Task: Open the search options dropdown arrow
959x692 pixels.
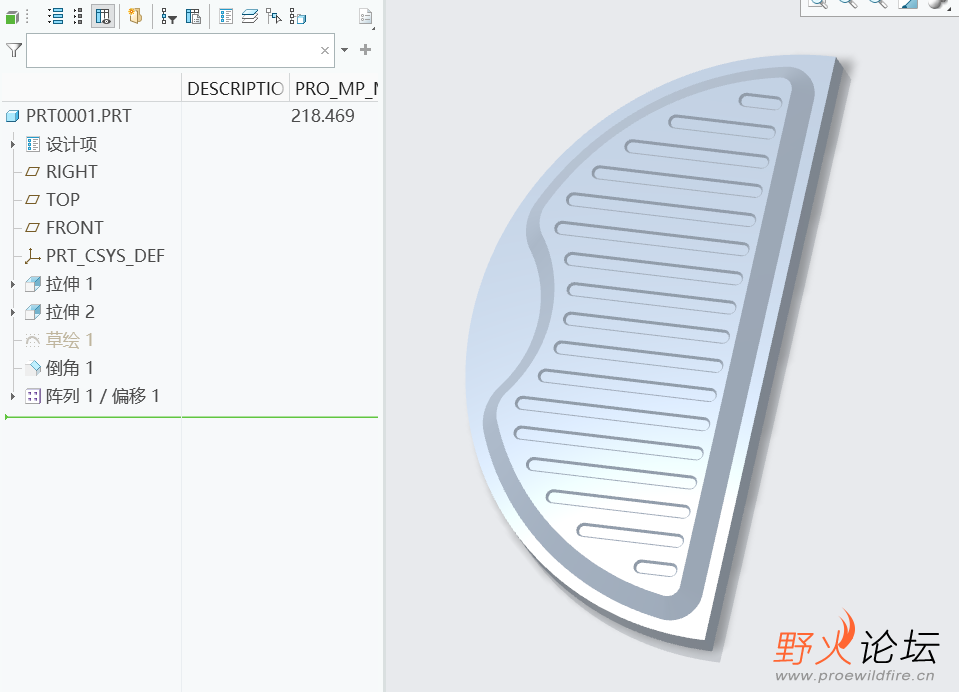Action: 345,50
